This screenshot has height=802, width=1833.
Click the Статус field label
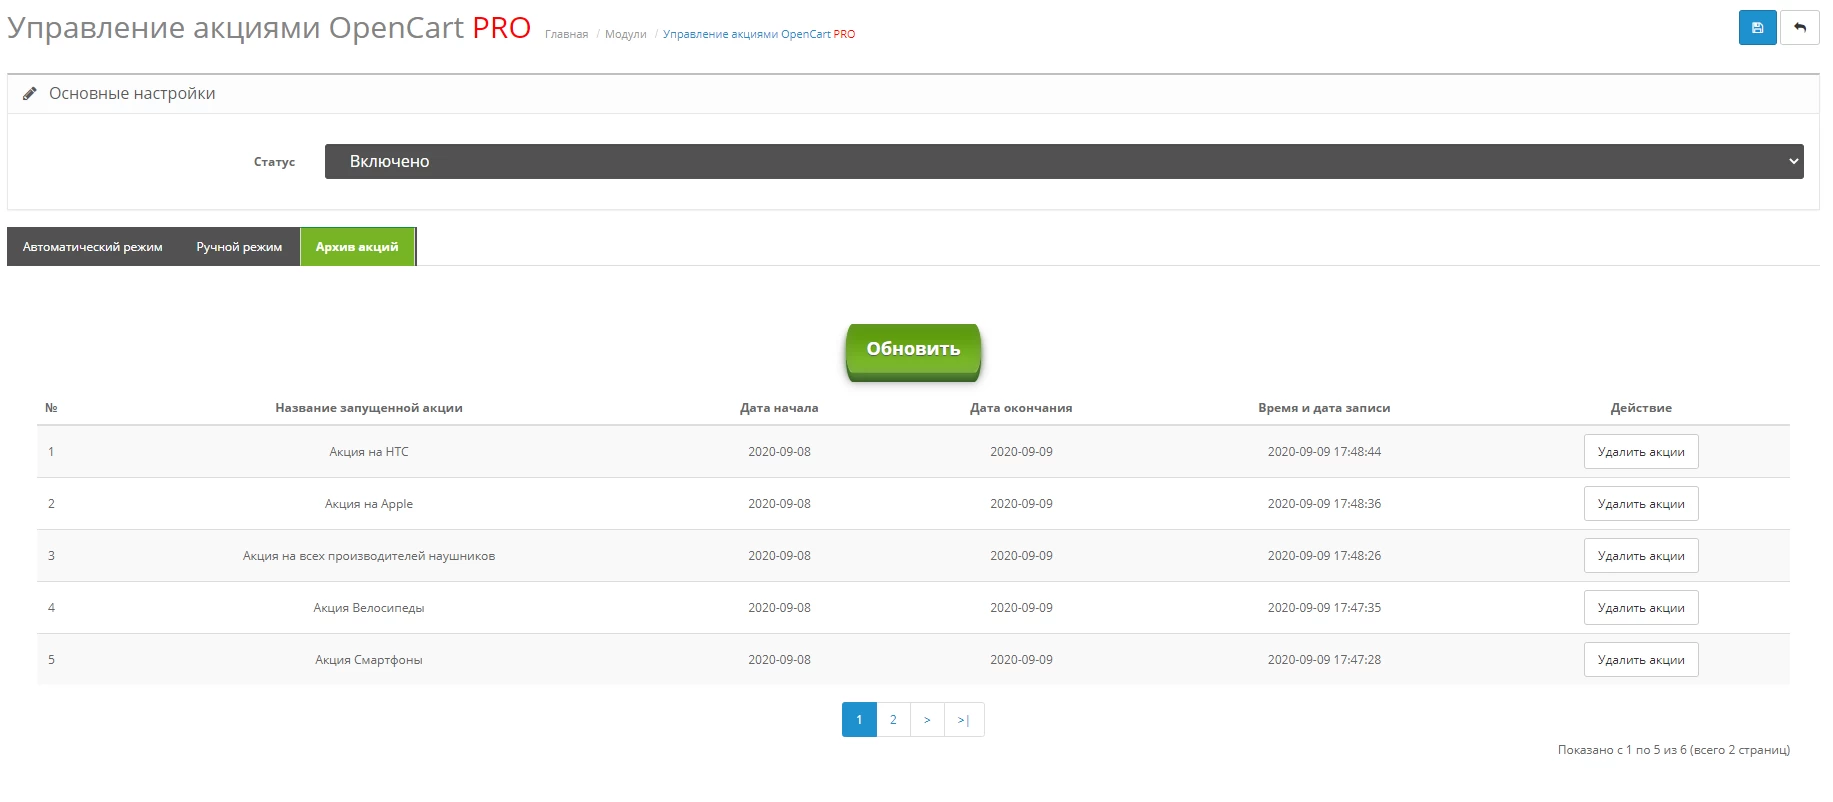click(x=274, y=162)
